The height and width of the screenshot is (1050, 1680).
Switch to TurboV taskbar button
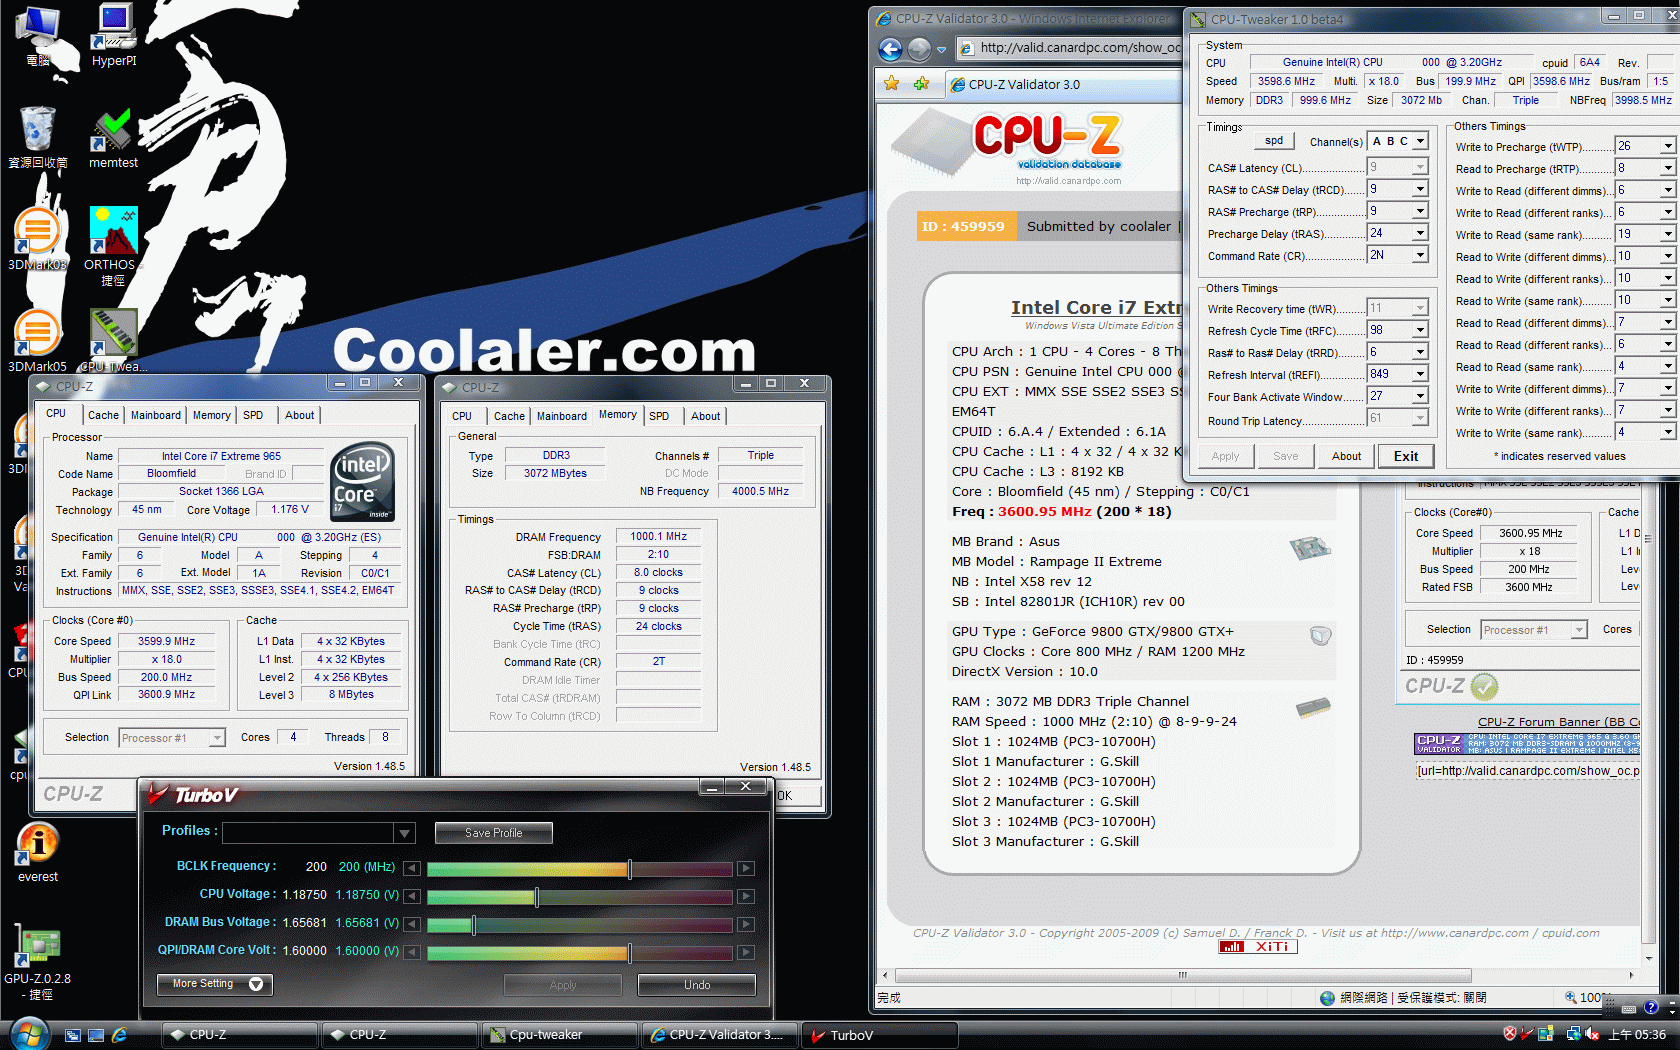tap(879, 1035)
